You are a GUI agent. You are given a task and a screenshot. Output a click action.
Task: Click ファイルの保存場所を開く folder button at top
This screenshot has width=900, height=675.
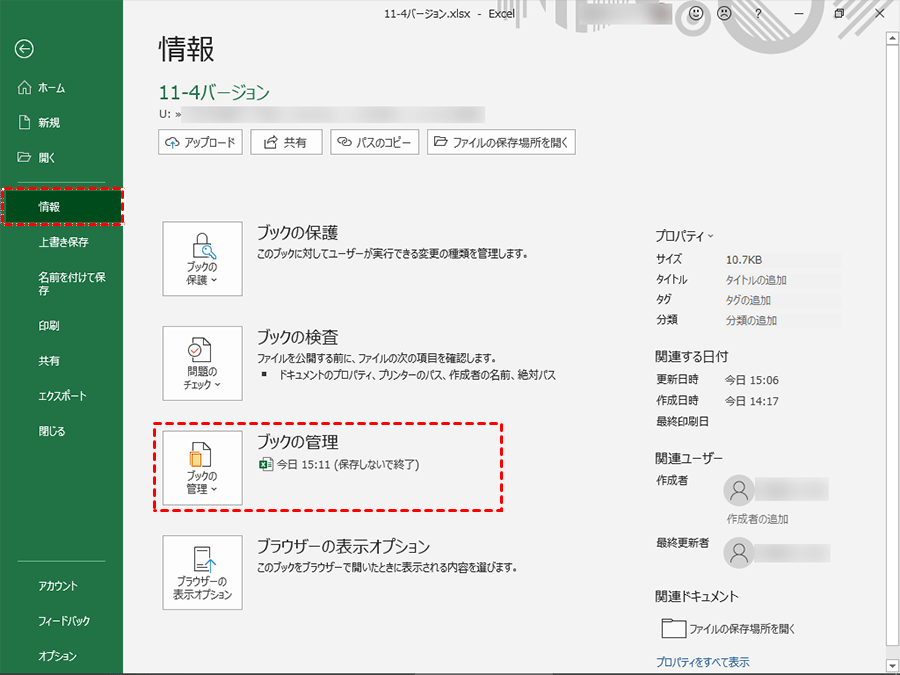click(501, 142)
